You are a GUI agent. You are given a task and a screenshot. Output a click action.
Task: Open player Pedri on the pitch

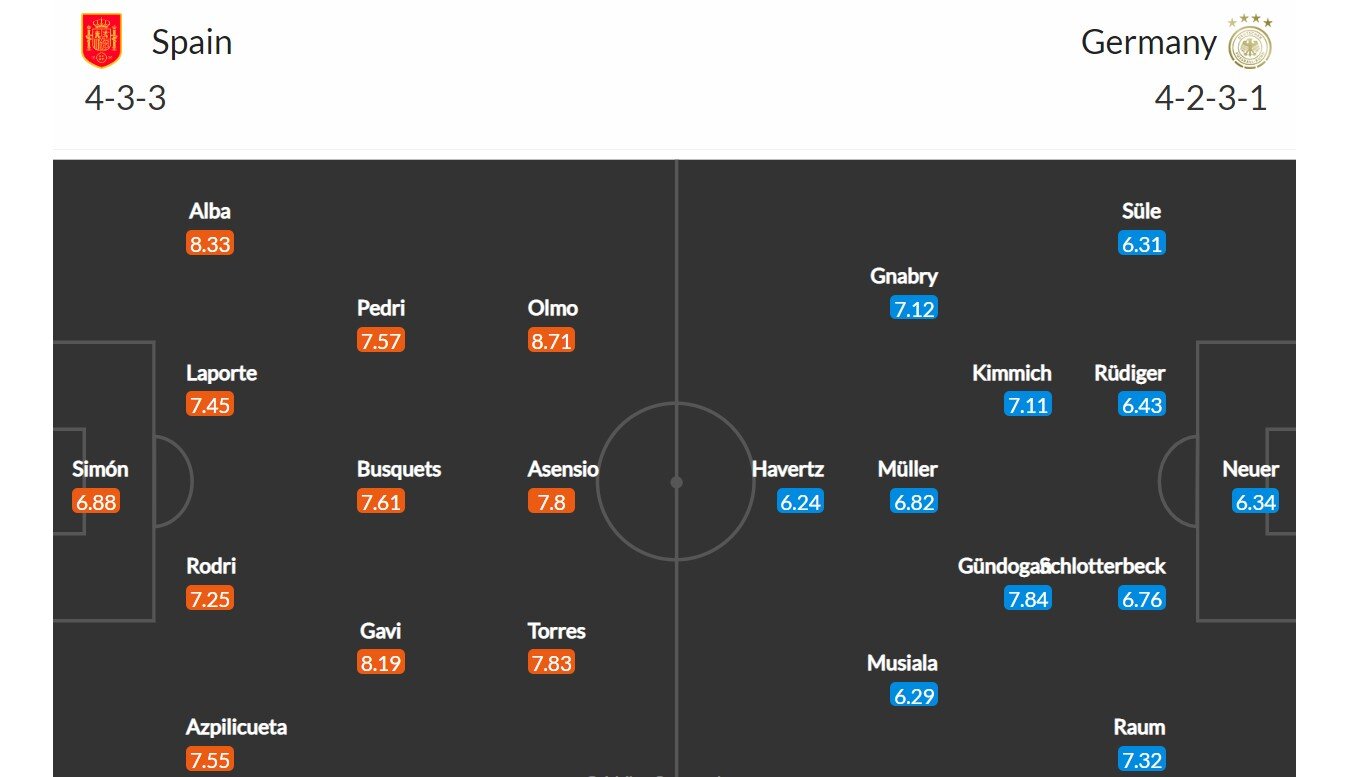coord(381,308)
